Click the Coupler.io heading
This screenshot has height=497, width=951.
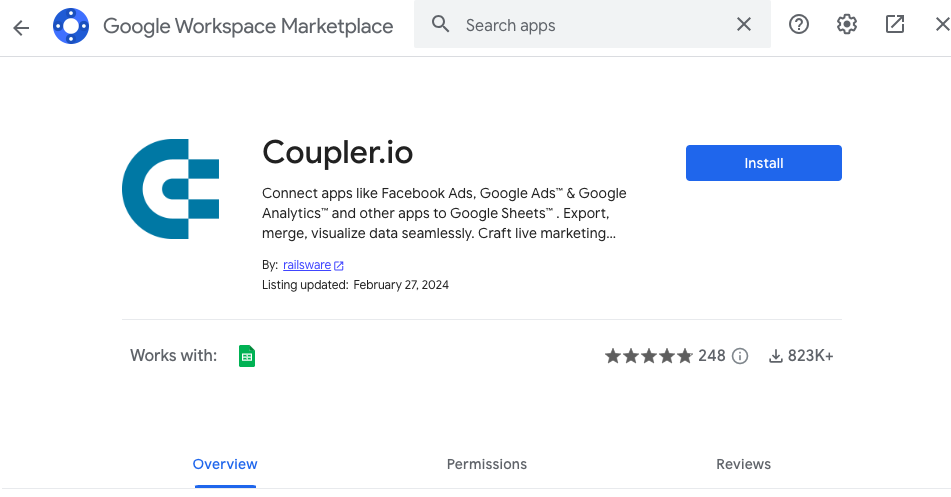pos(338,152)
